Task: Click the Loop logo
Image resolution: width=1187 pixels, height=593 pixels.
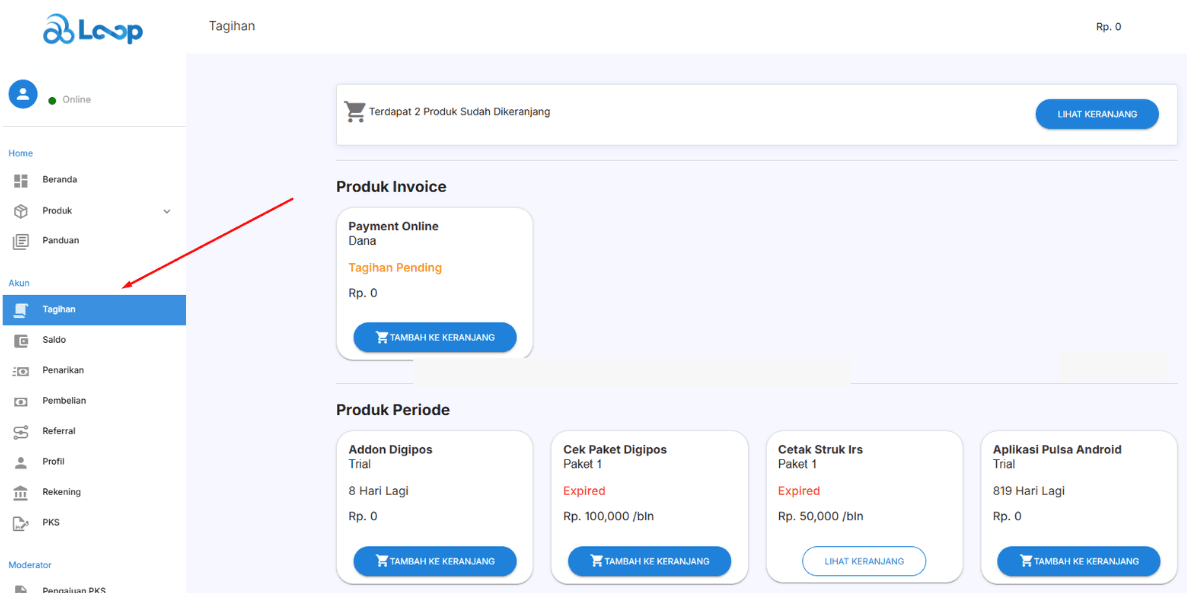Action: click(x=93, y=29)
